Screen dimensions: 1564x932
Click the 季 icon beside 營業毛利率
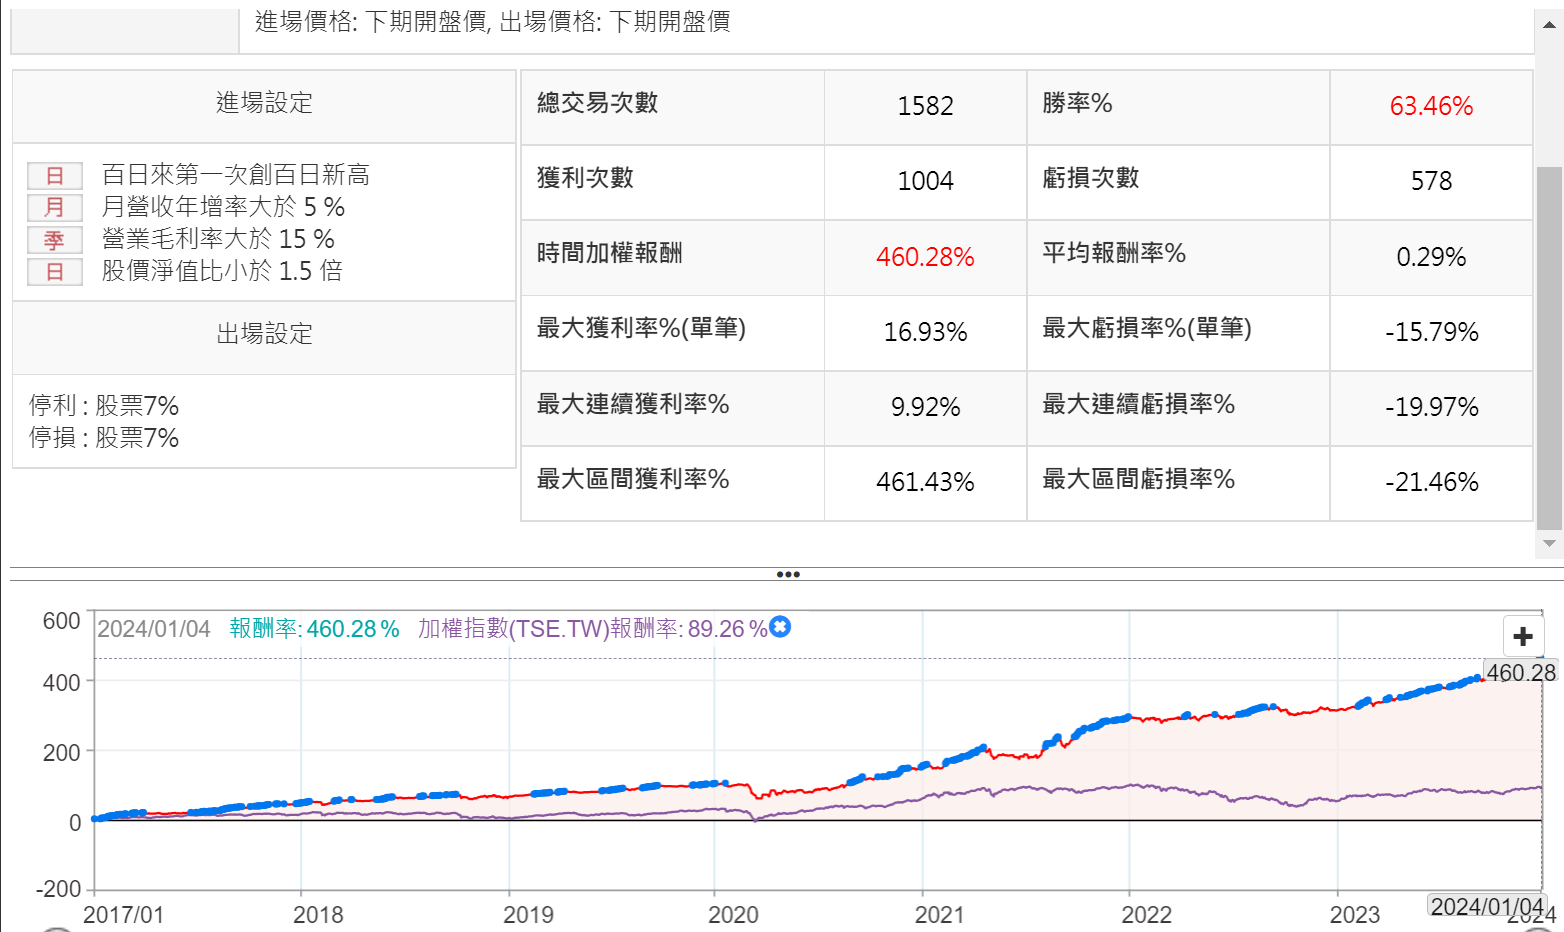coord(54,240)
